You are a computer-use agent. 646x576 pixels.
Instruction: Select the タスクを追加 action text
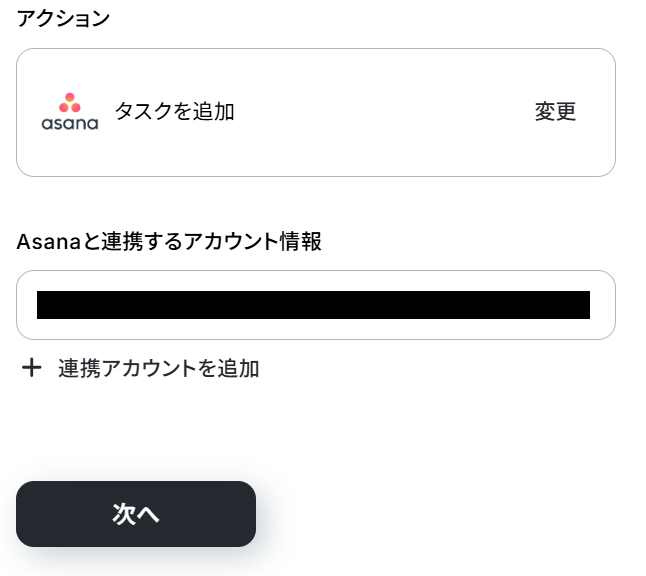(x=174, y=112)
